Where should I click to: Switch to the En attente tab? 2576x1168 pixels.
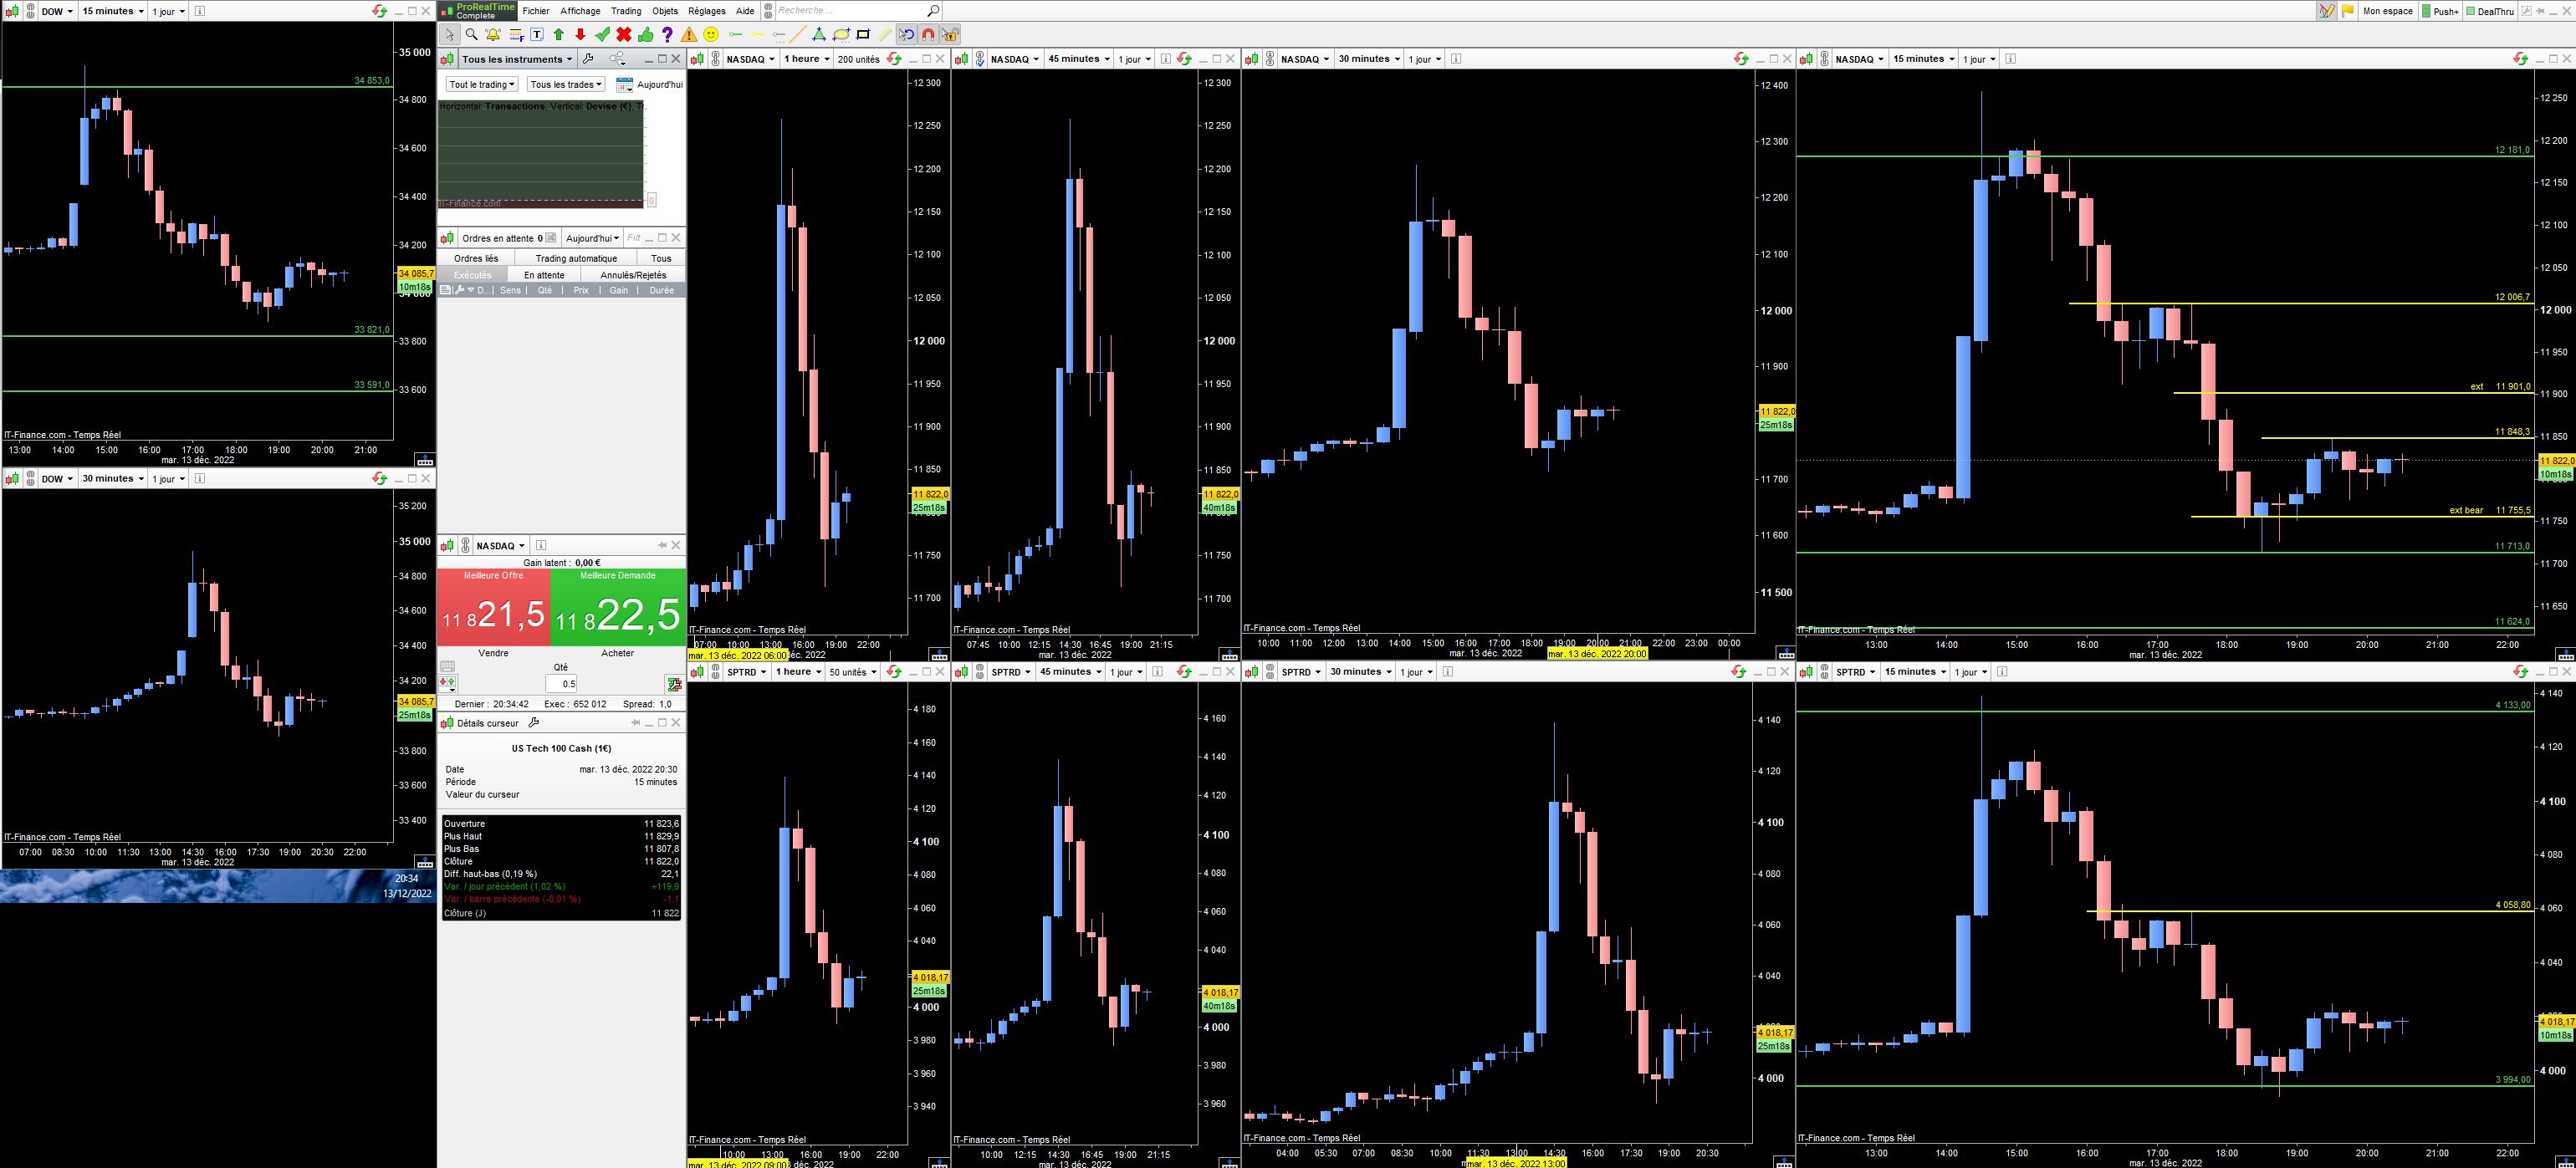(544, 275)
